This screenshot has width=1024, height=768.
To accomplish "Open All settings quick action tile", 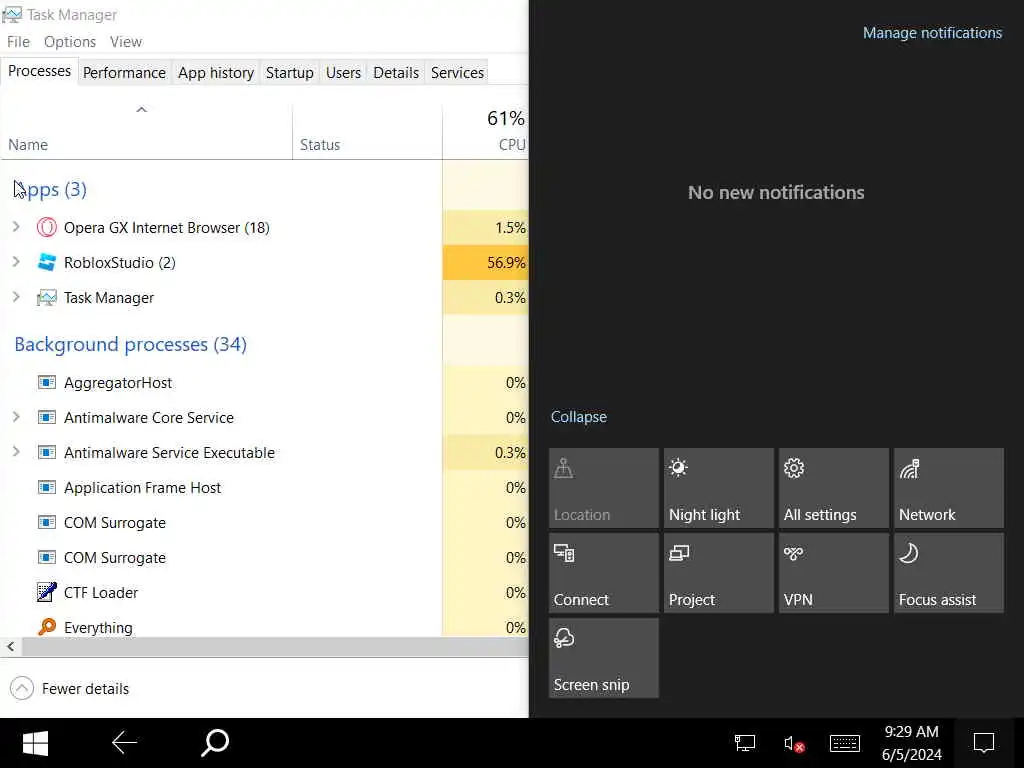I will coord(833,488).
